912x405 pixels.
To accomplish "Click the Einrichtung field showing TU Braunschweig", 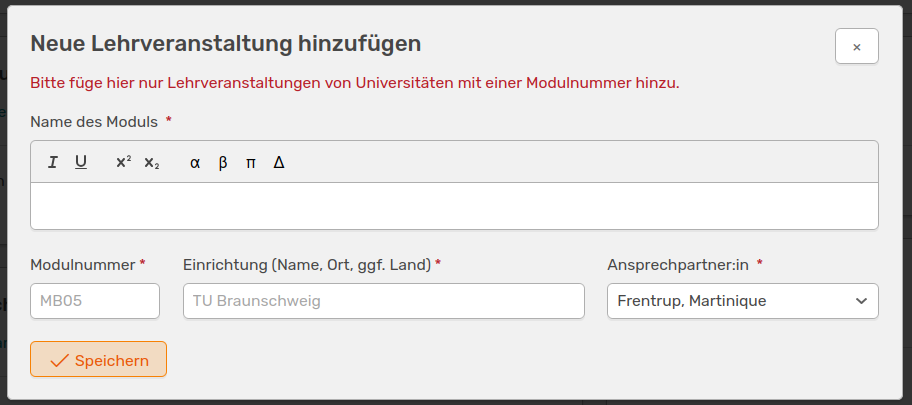I will pyautogui.click(x=383, y=301).
